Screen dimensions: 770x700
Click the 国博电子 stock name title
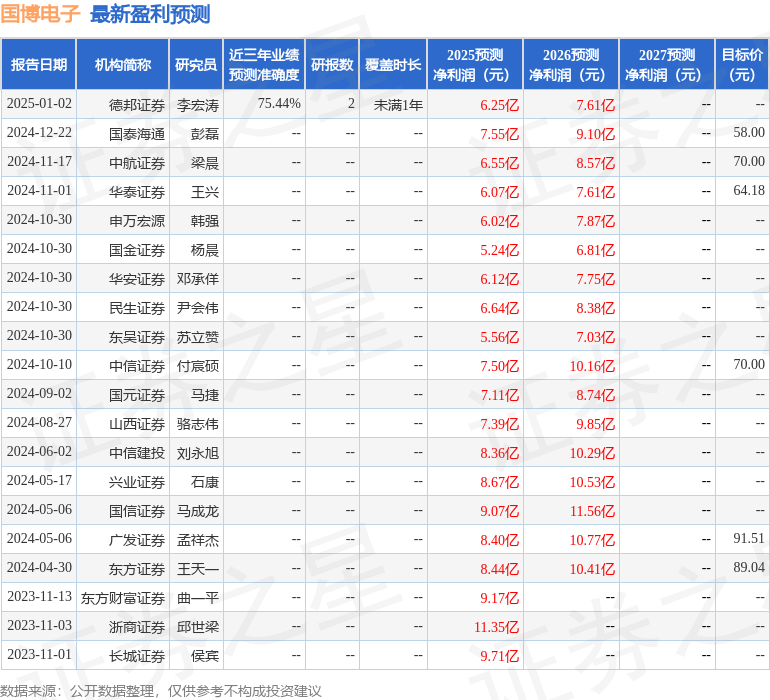40,14
